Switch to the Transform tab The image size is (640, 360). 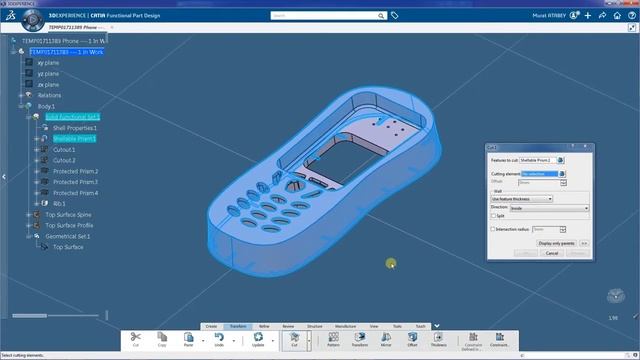pos(238,326)
